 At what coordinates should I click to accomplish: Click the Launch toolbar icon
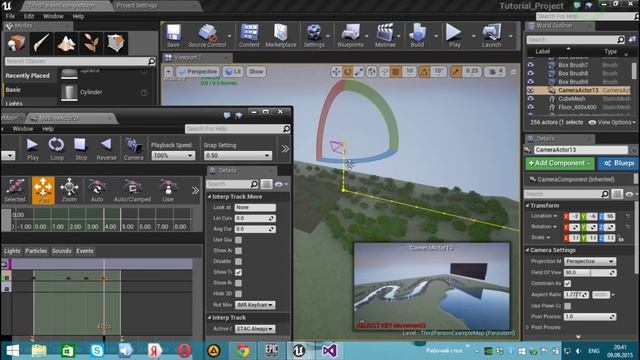click(x=491, y=36)
